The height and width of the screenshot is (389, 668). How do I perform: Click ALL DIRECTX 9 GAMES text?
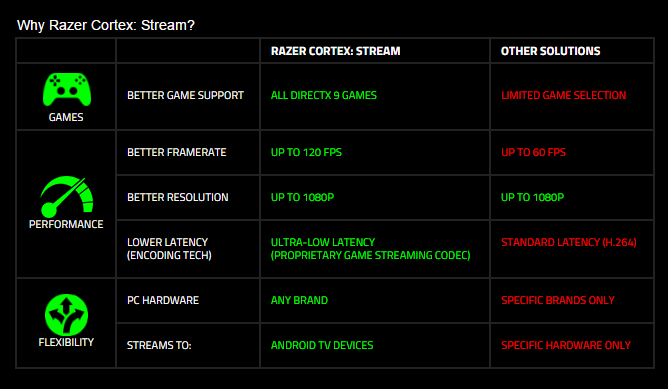point(324,95)
